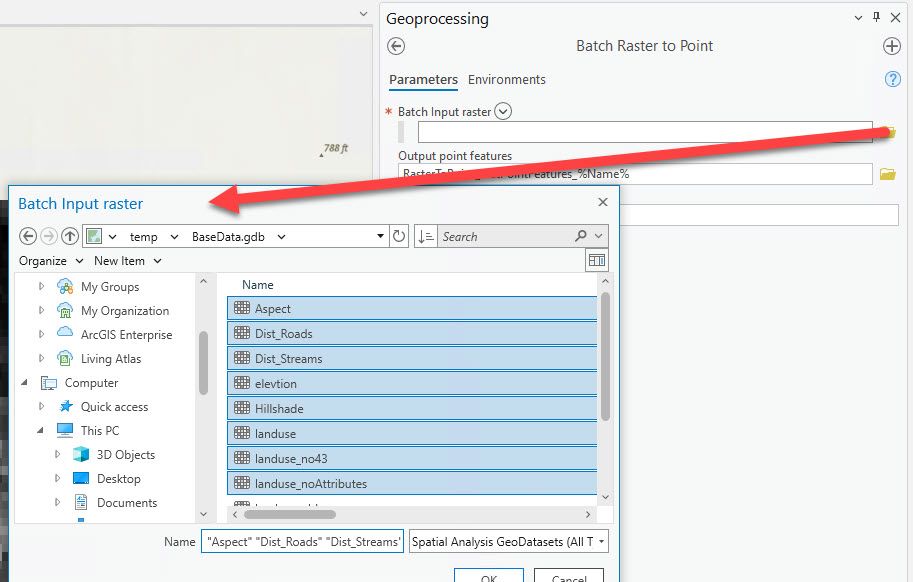
Task: Select the landuse_noAttributes raster
Action: pos(412,484)
